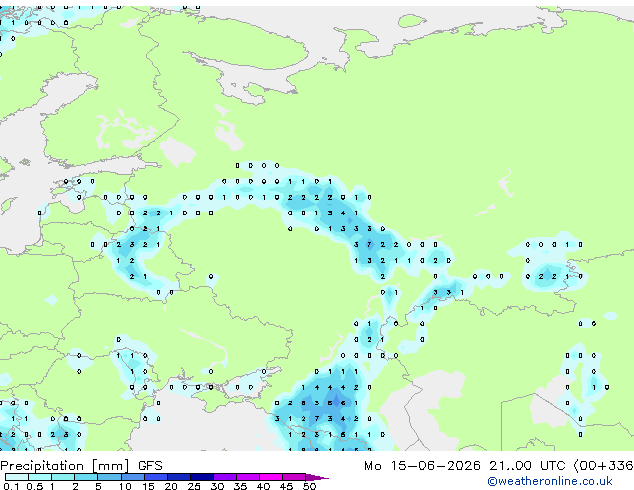
Task: Click the legend swatch between 15 and 20
Action: pyautogui.click(x=156, y=477)
